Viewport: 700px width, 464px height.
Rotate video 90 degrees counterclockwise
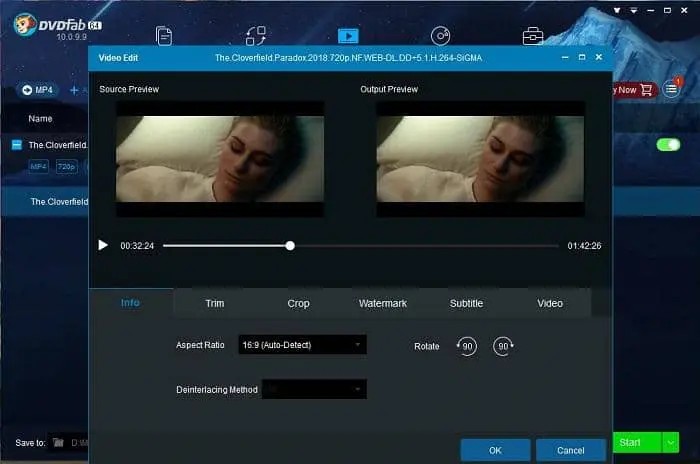[467, 347]
